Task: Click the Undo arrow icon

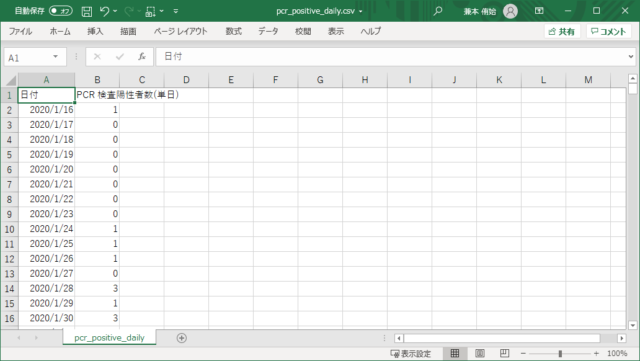Action: tap(104, 11)
